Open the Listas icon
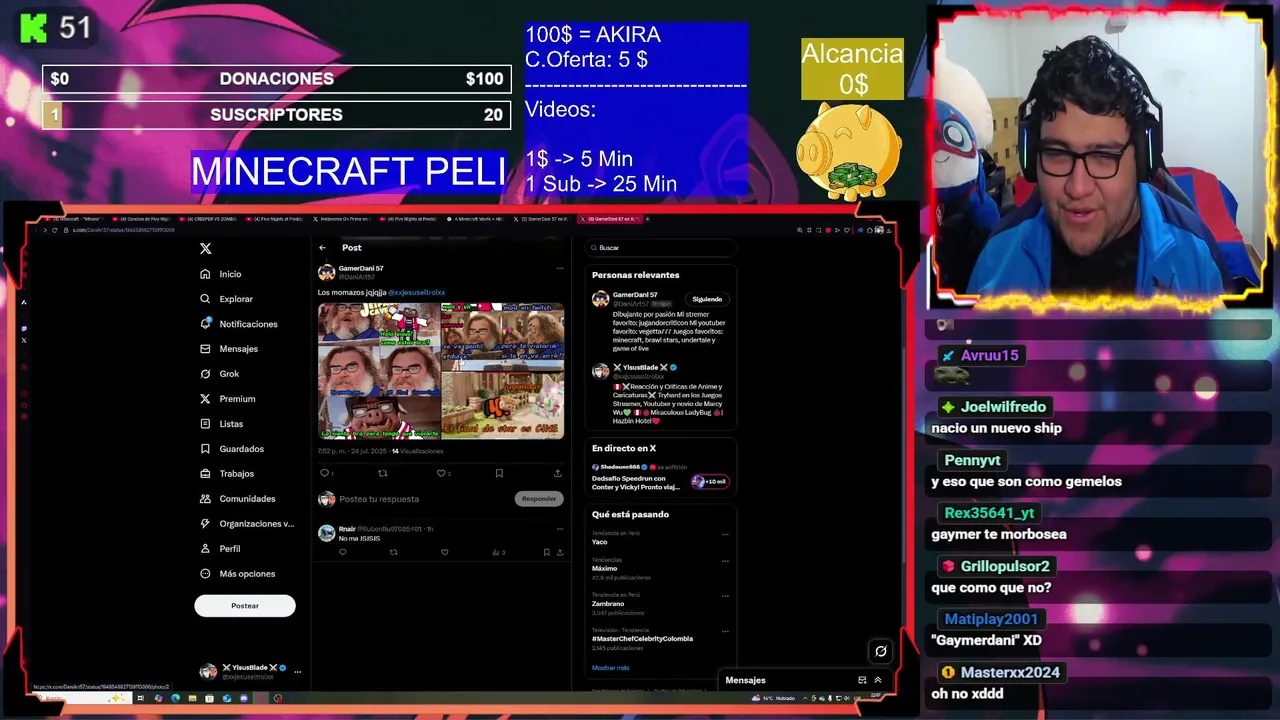This screenshot has width=1280, height=720. coord(205,424)
